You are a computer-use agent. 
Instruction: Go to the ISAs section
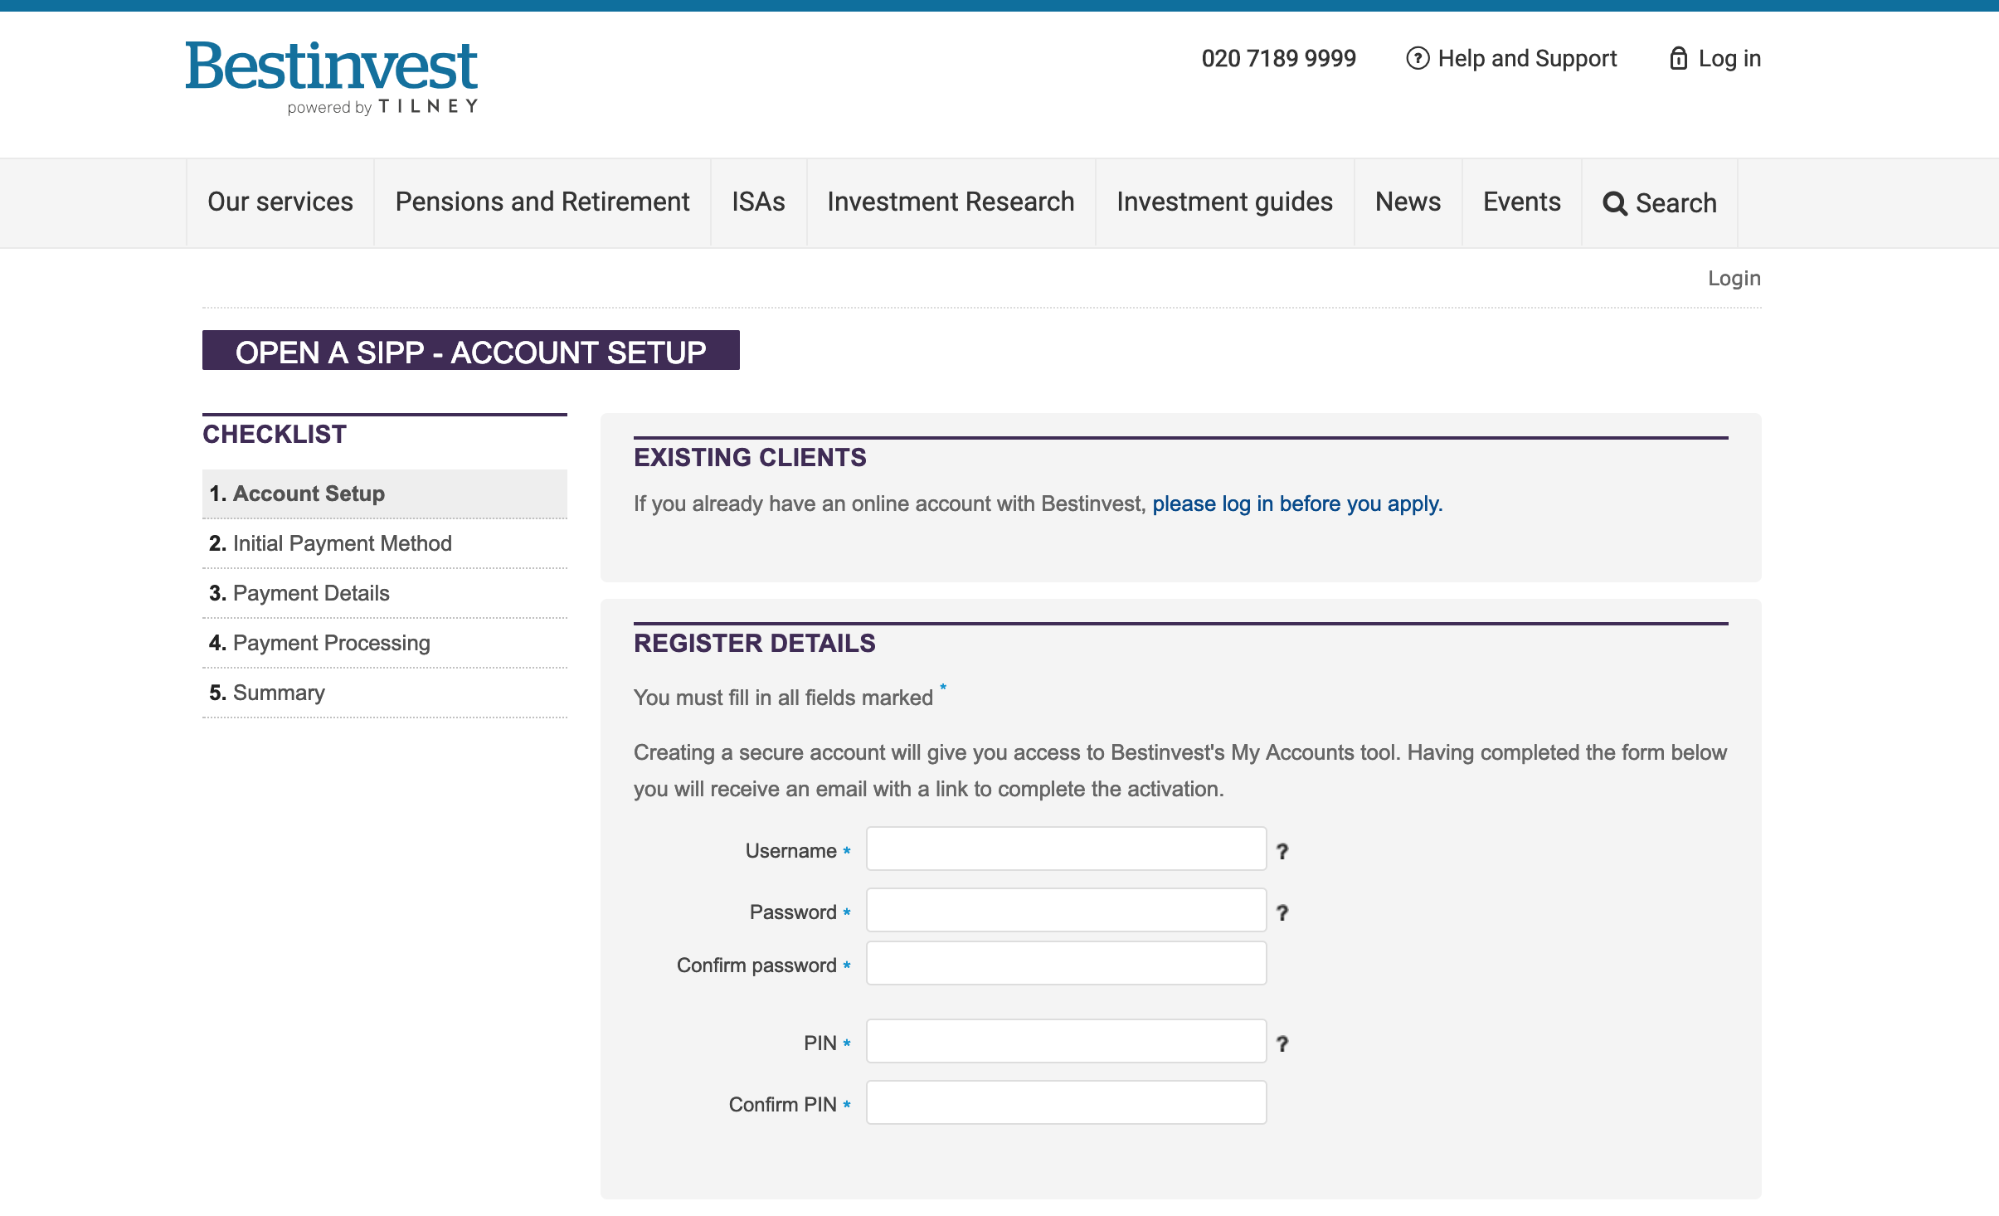click(x=758, y=202)
